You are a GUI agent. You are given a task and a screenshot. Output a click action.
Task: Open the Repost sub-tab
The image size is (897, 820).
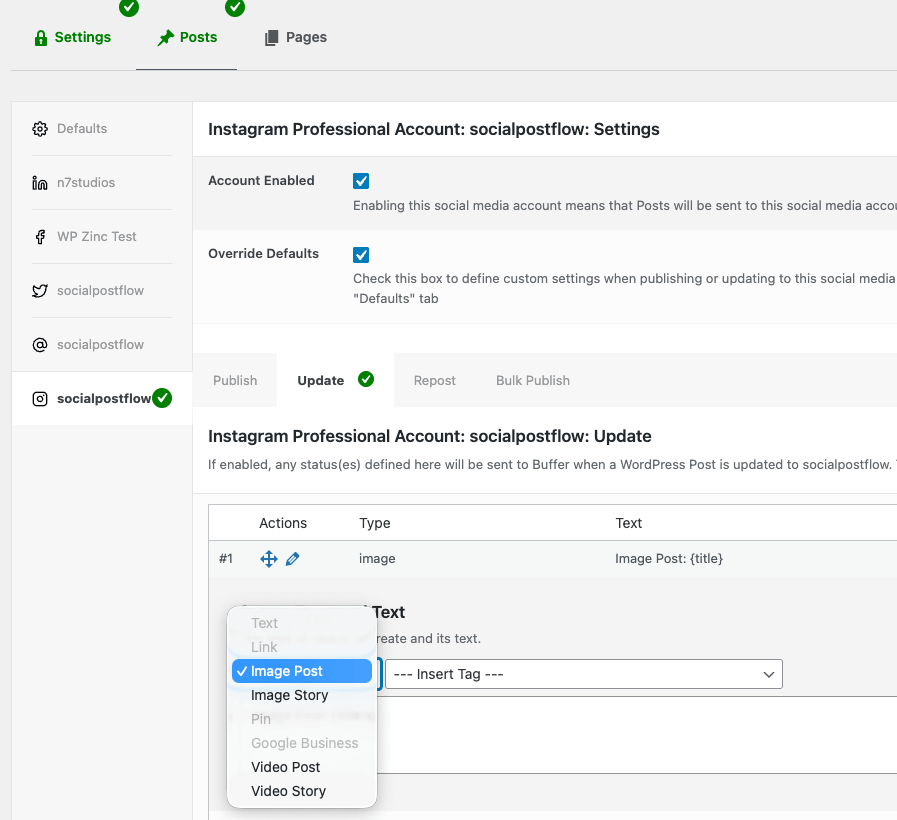coord(435,381)
